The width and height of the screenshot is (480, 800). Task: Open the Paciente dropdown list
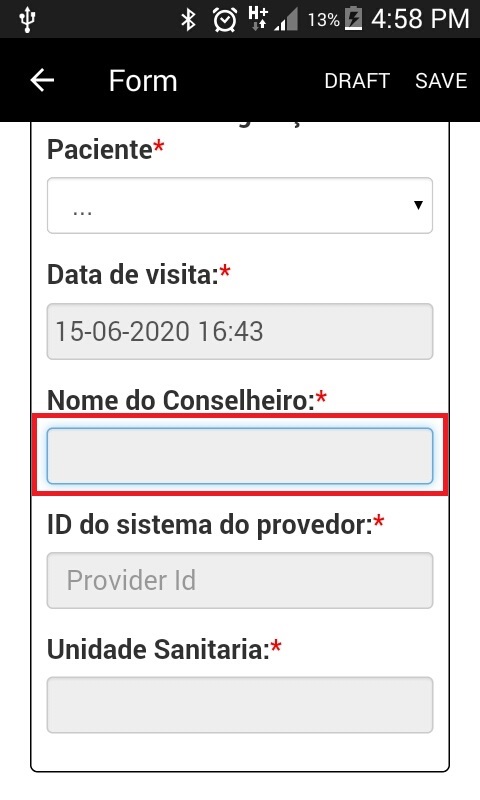240,206
